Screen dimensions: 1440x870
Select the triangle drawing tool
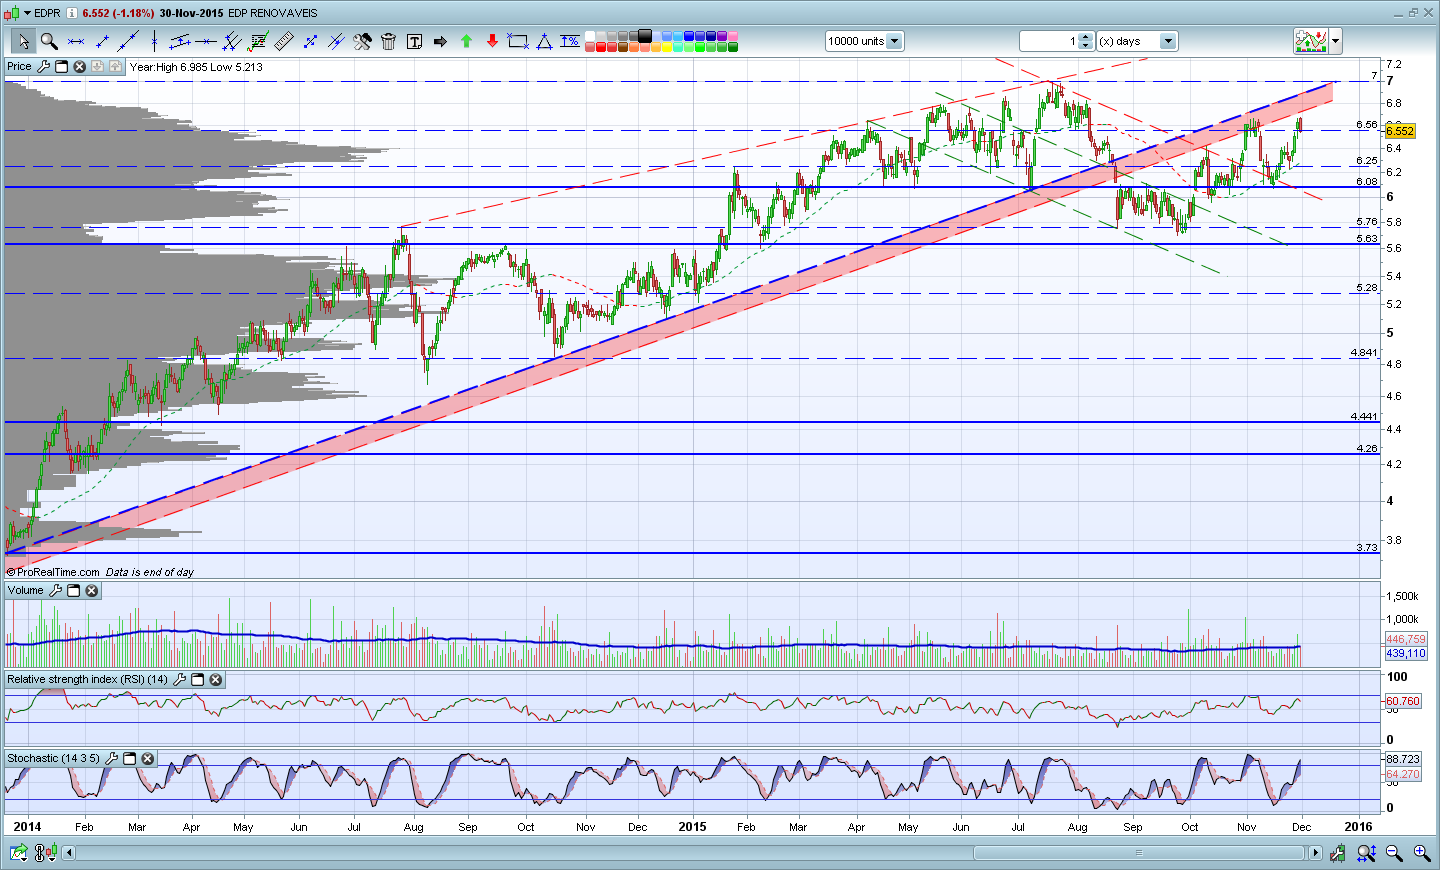click(x=544, y=41)
